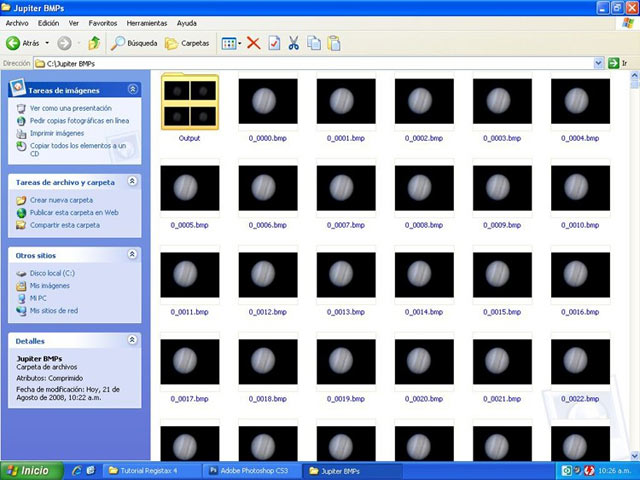Switch to Adobe Photoshop CS3 in taskbar
The width and height of the screenshot is (640, 480).
[252, 470]
